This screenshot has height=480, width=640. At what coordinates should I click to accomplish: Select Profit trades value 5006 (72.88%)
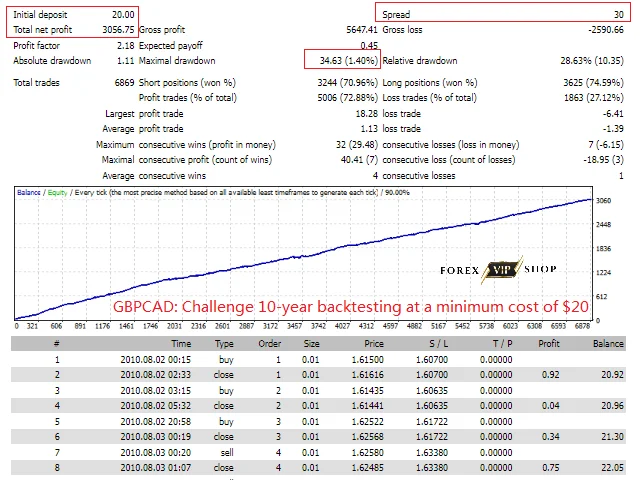(x=347, y=98)
